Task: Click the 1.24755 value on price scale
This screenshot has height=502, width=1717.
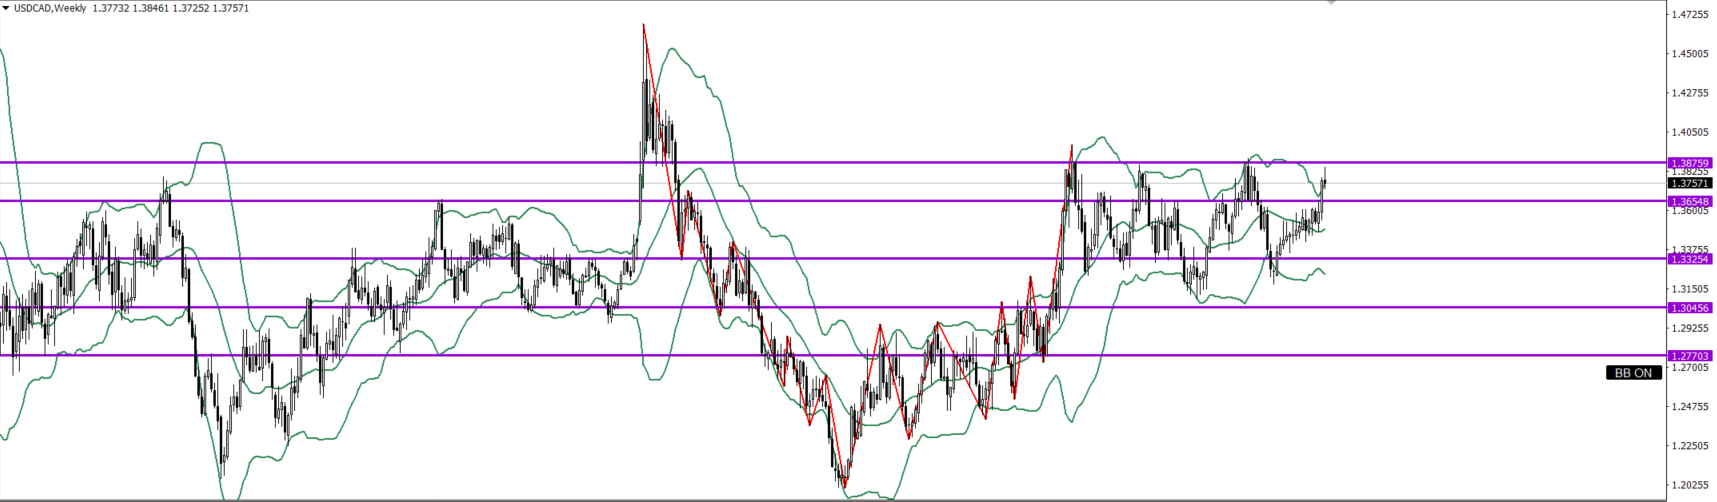Action: (x=1689, y=407)
